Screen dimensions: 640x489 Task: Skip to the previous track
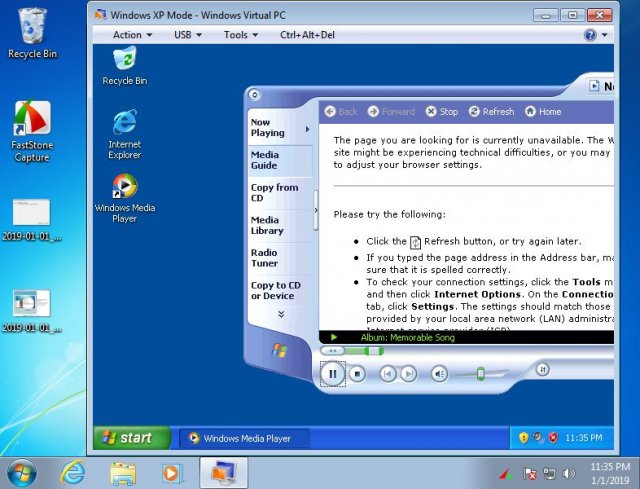coord(388,374)
